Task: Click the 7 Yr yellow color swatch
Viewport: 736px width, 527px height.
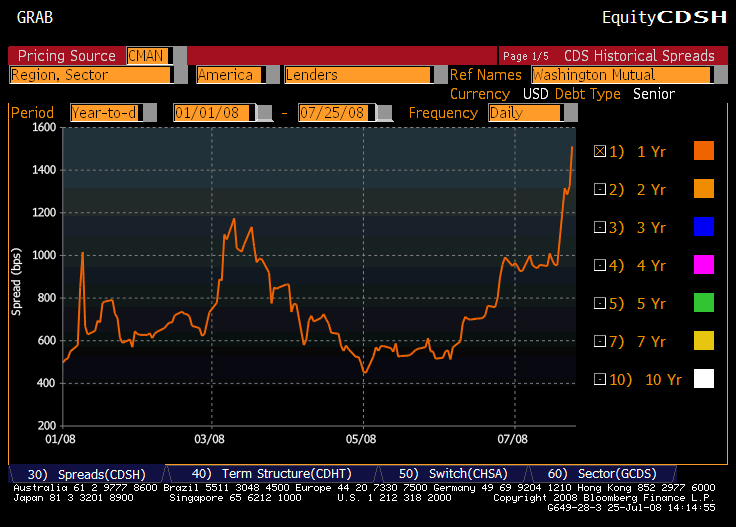Action: tap(704, 341)
